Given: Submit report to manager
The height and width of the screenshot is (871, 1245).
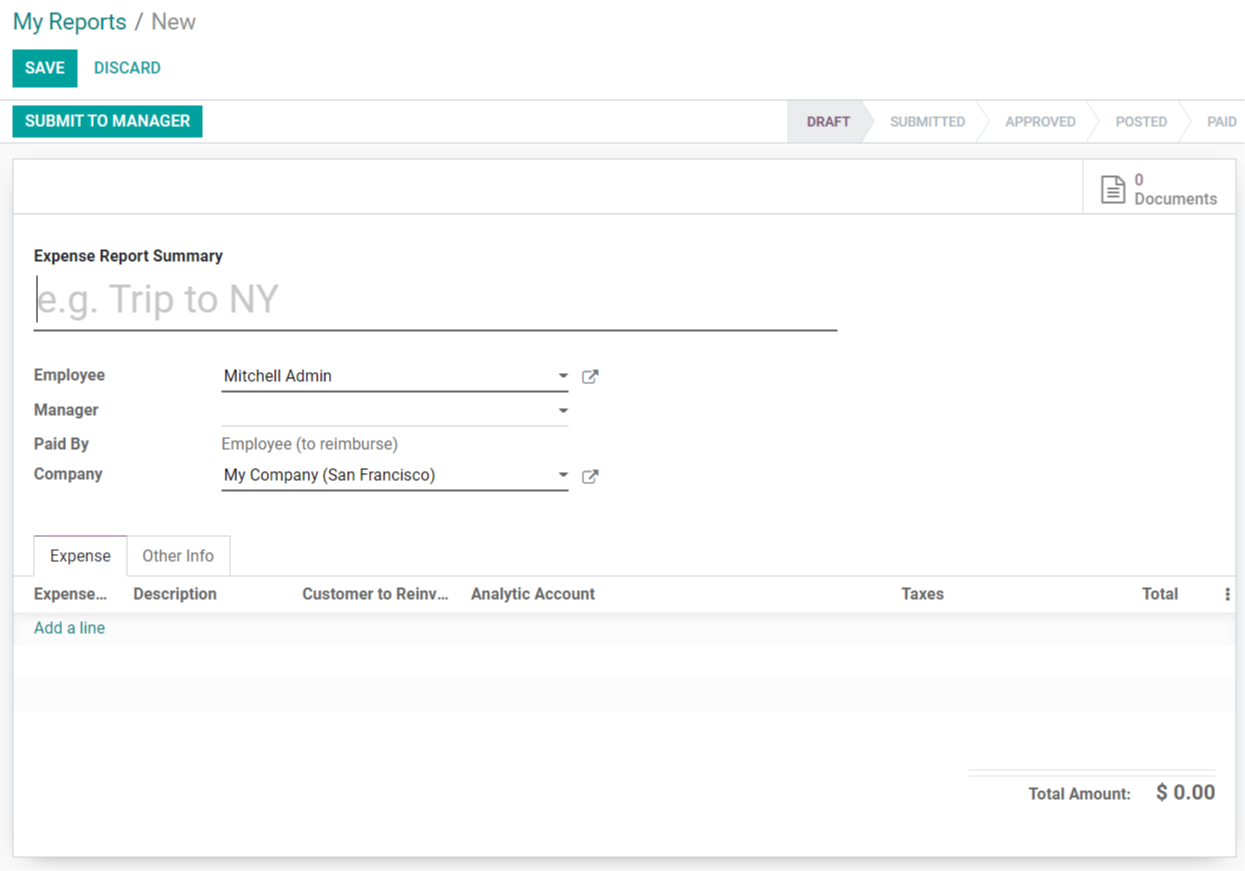Looking at the screenshot, I should [107, 121].
